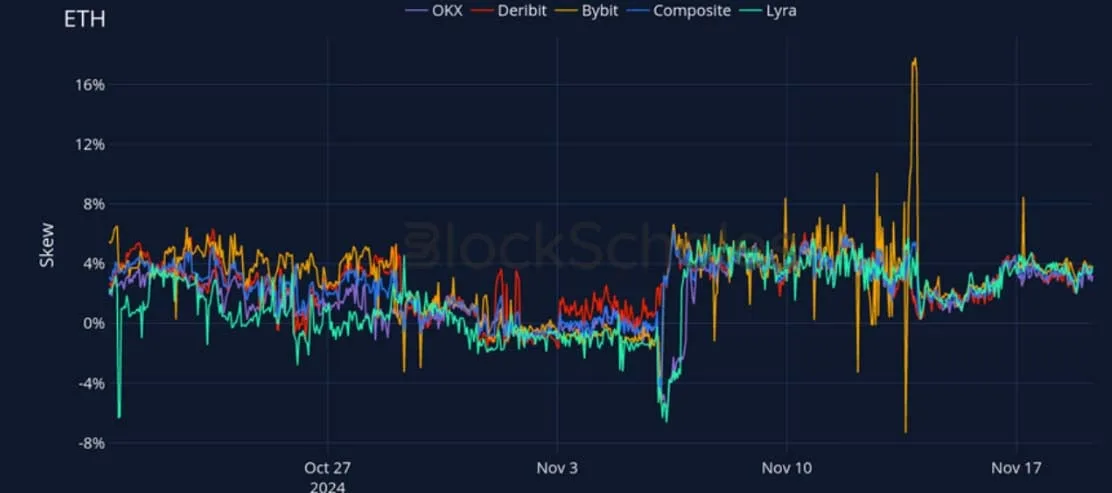Image resolution: width=1112 pixels, height=493 pixels.
Task: Click the 16% y-axis tick label
Action: [88, 85]
